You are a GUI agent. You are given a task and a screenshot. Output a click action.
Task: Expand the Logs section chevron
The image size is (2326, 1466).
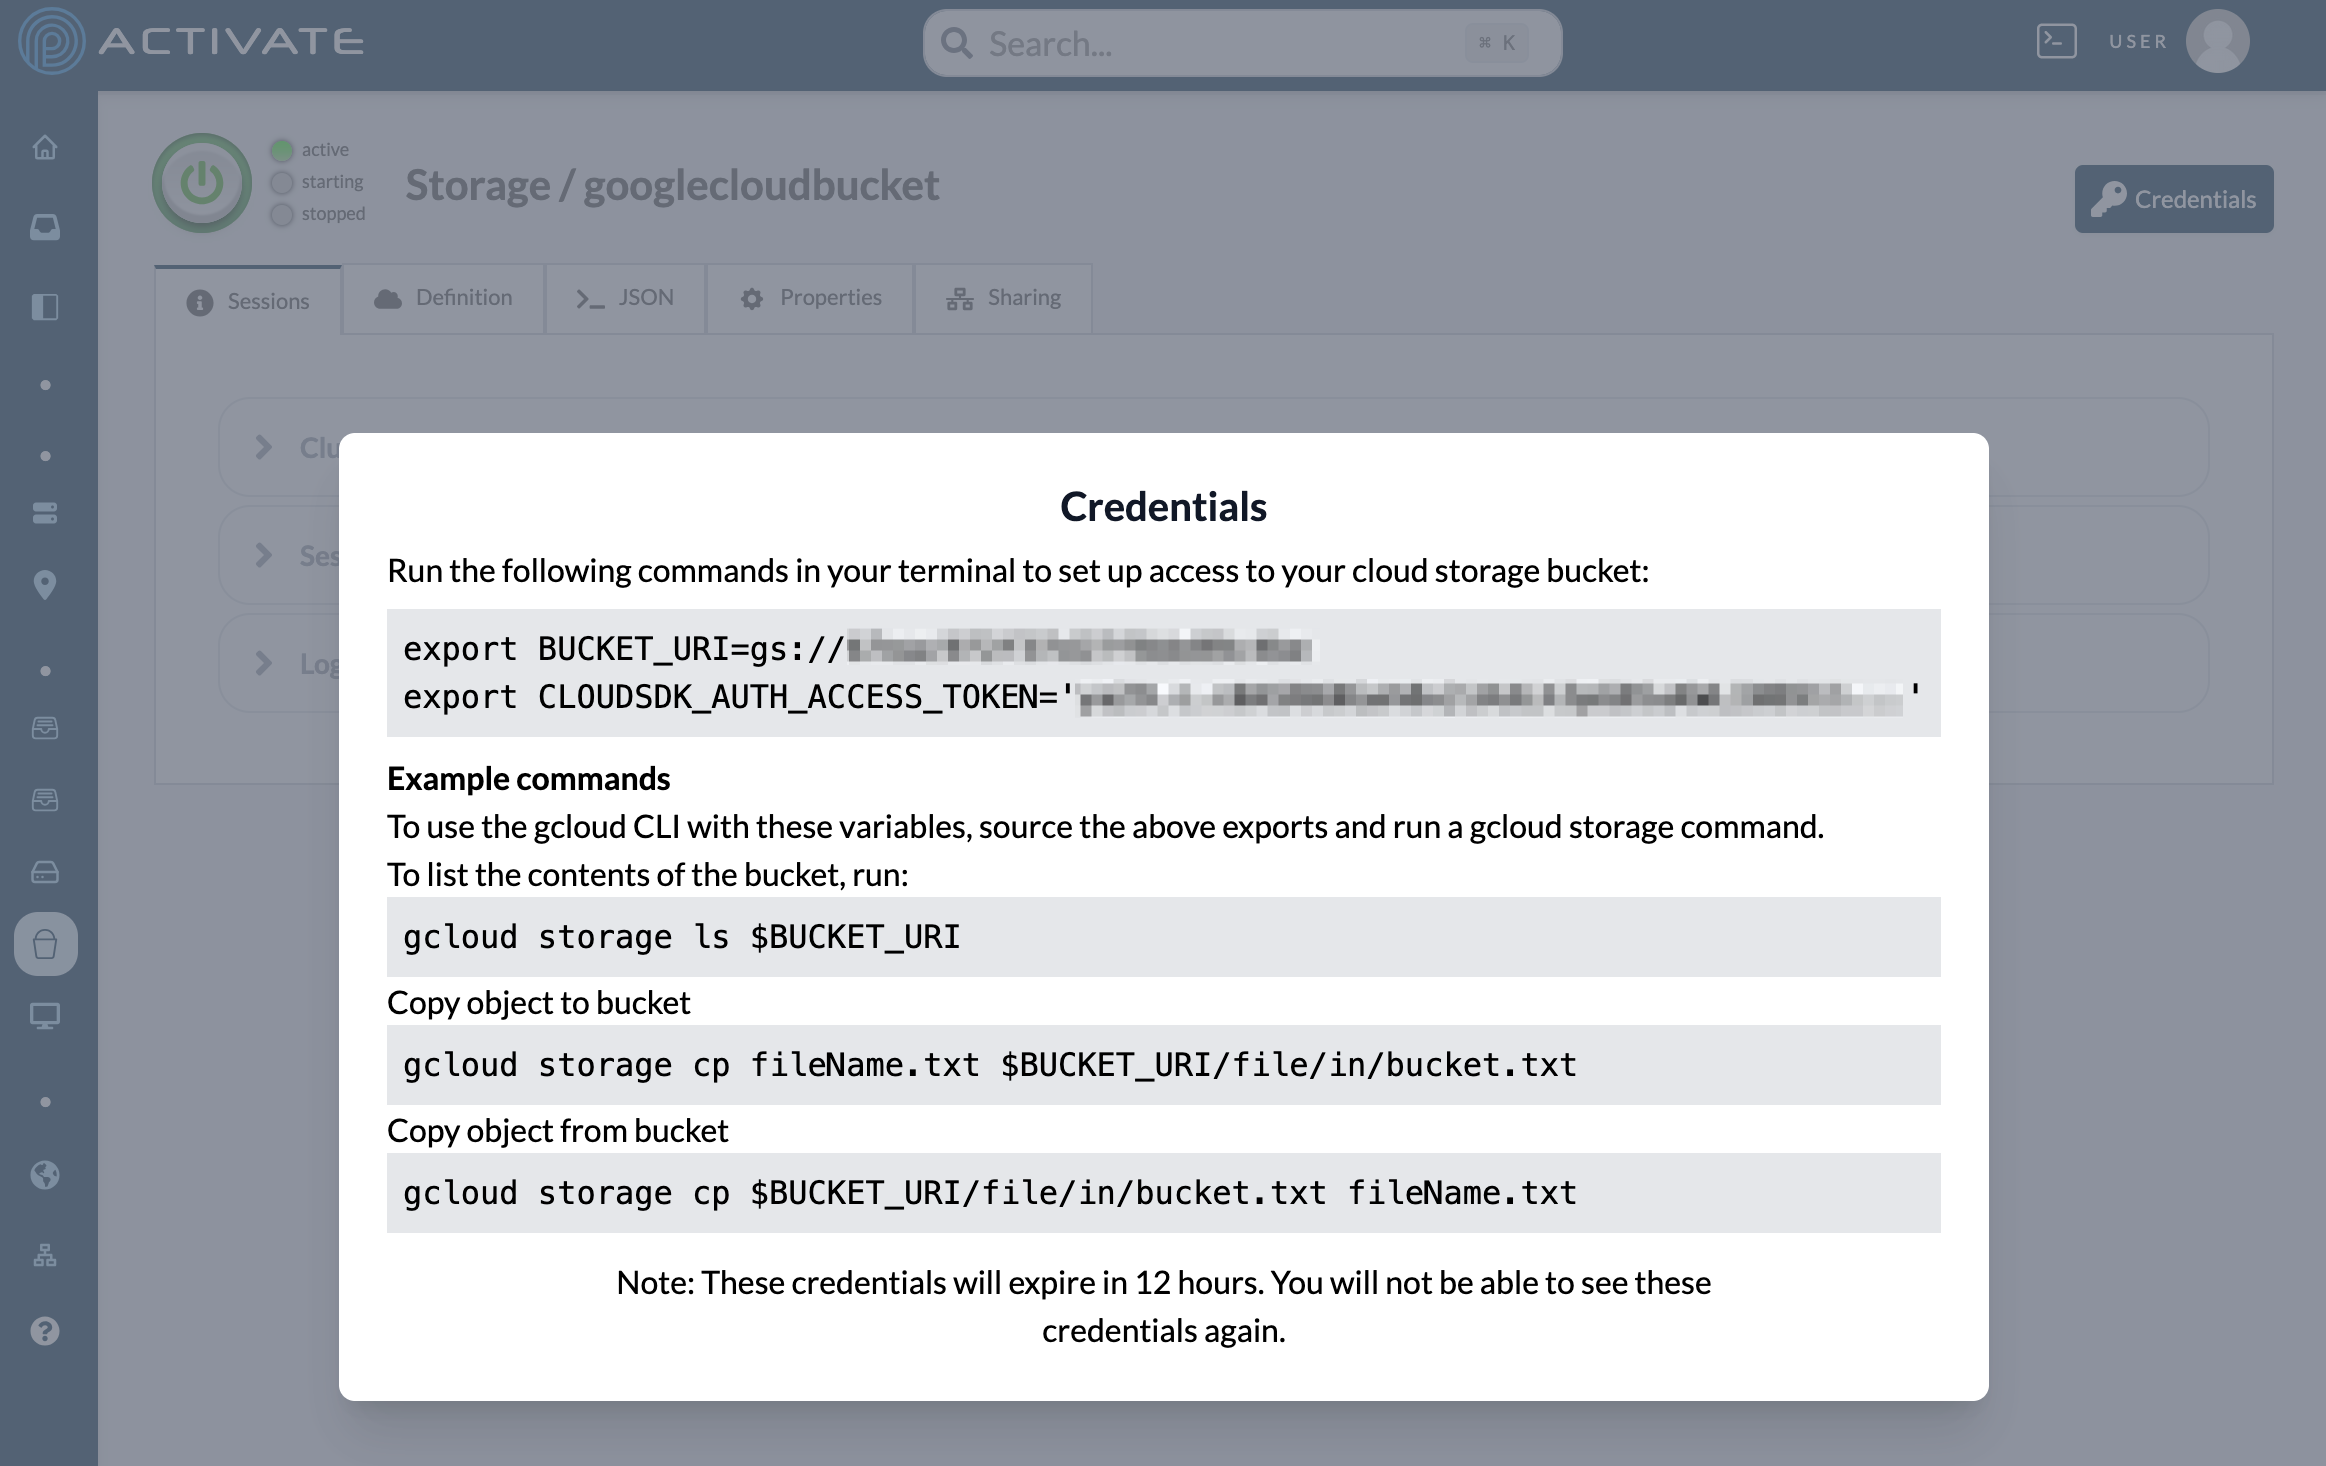[x=263, y=663]
